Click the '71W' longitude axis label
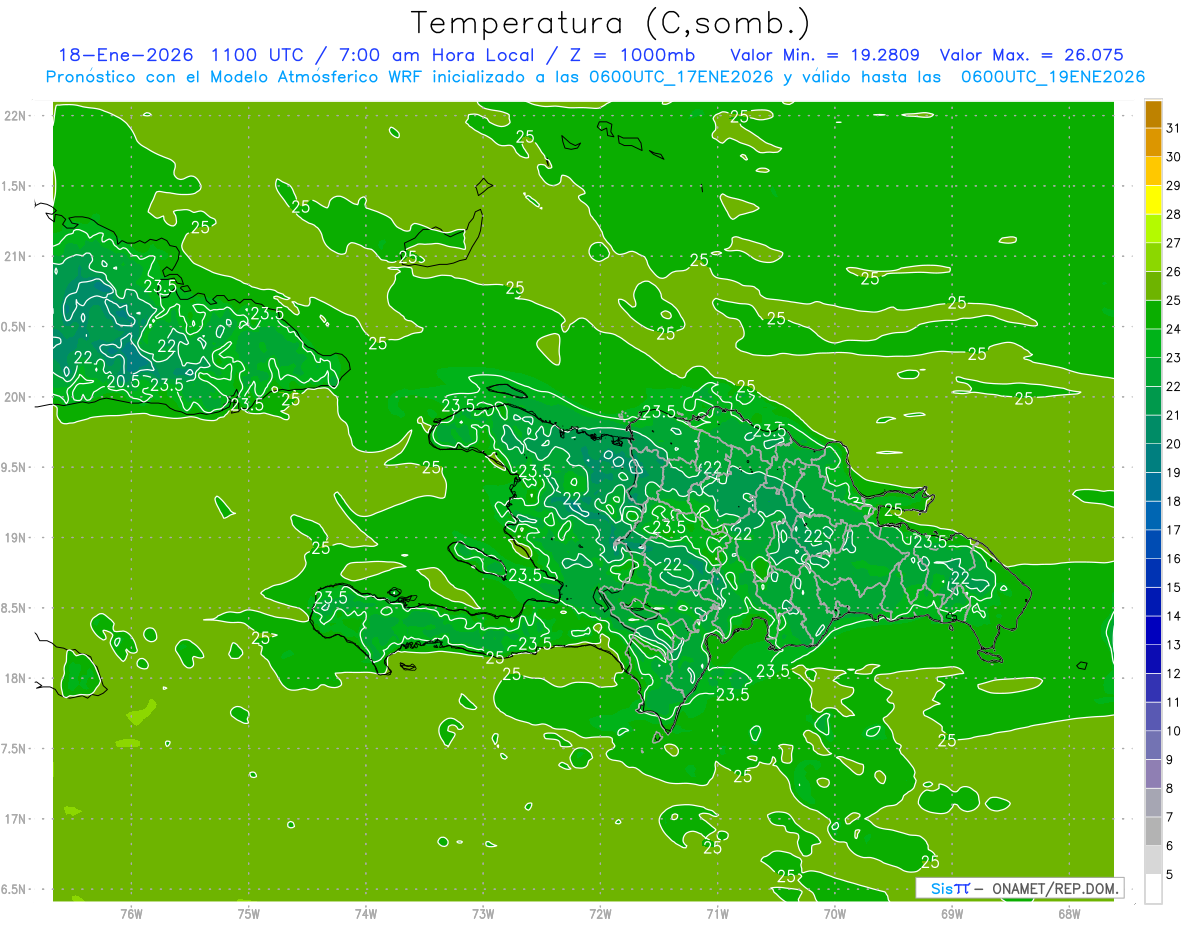 click(x=717, y=913)
